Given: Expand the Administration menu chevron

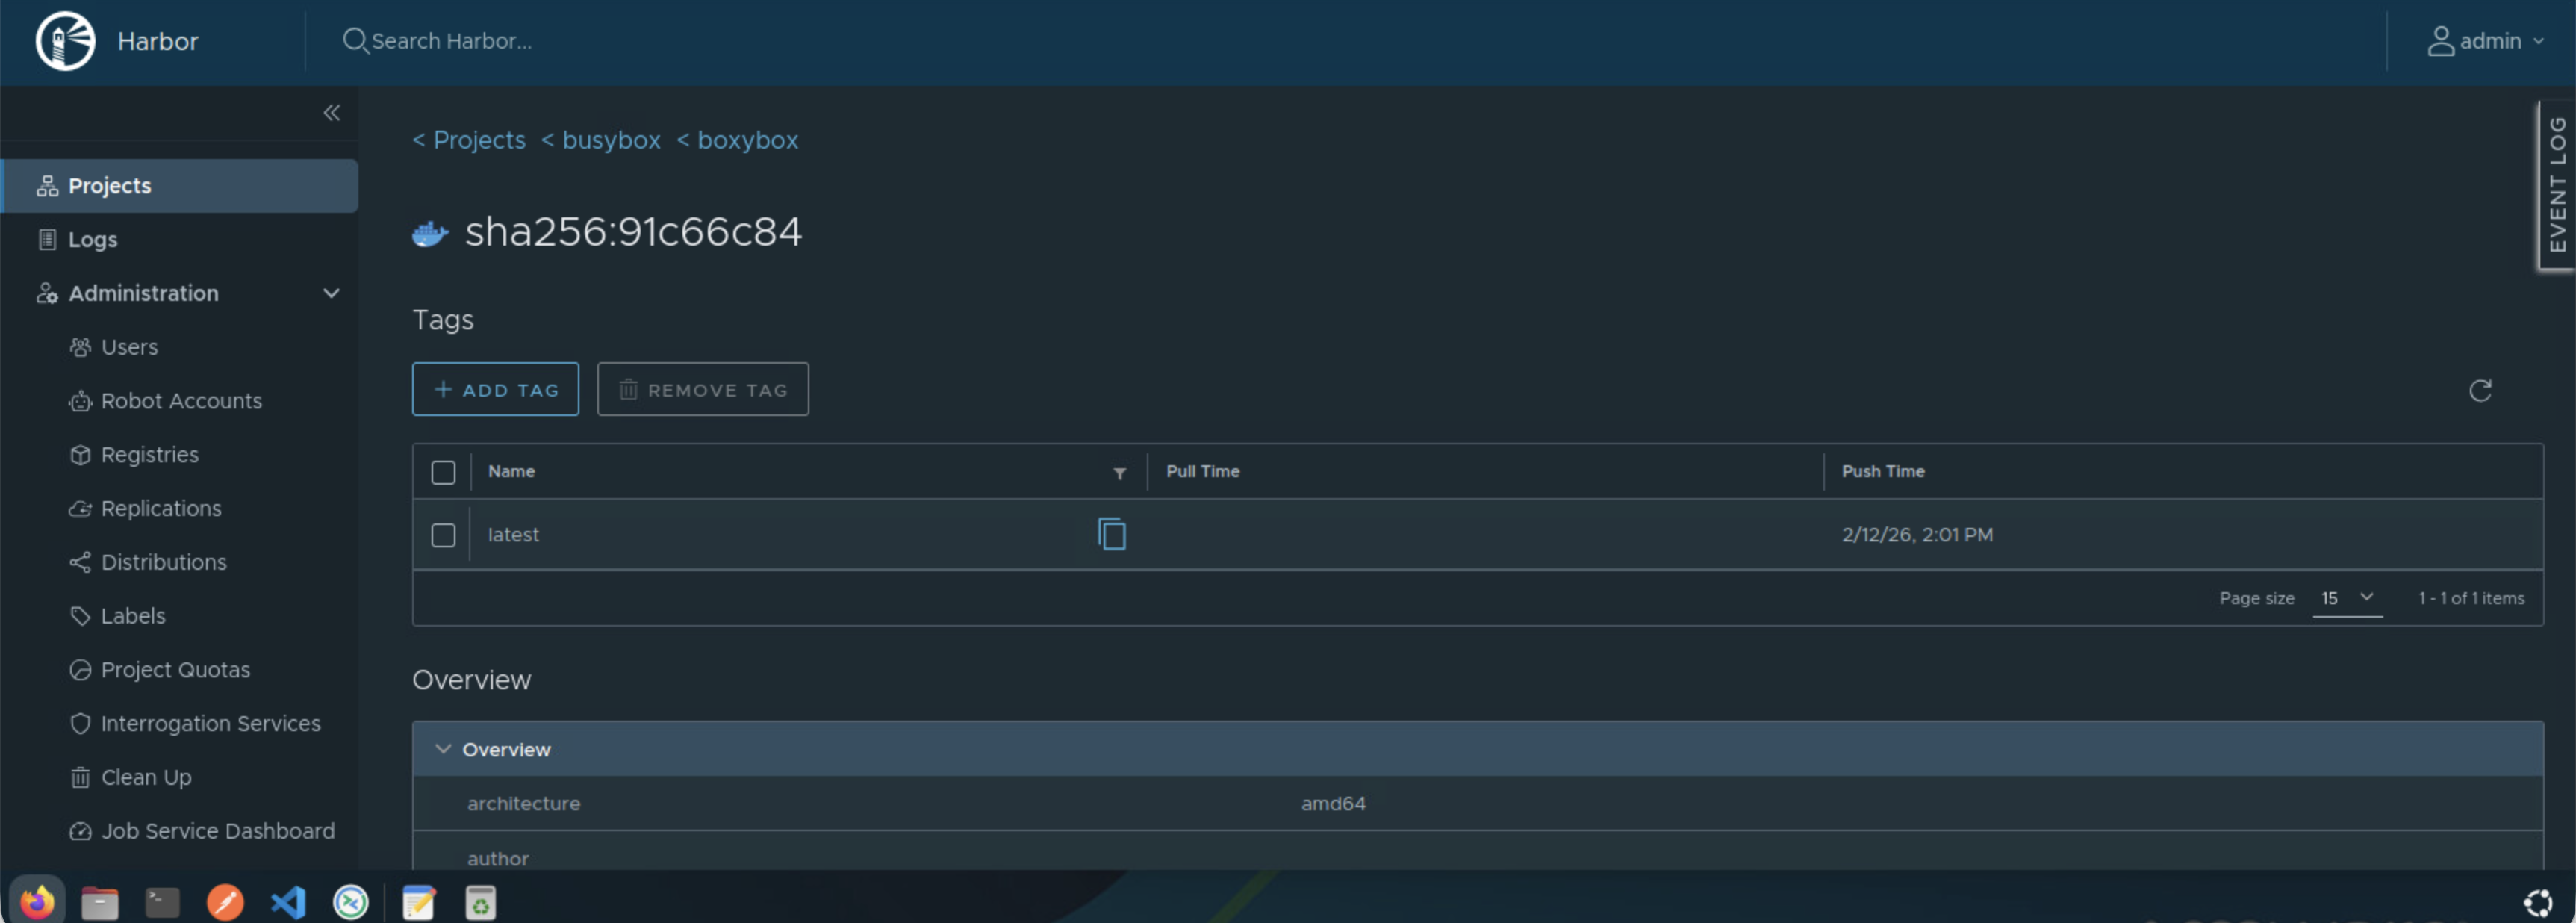Looking at the screenshot, I should pos(331,293).
